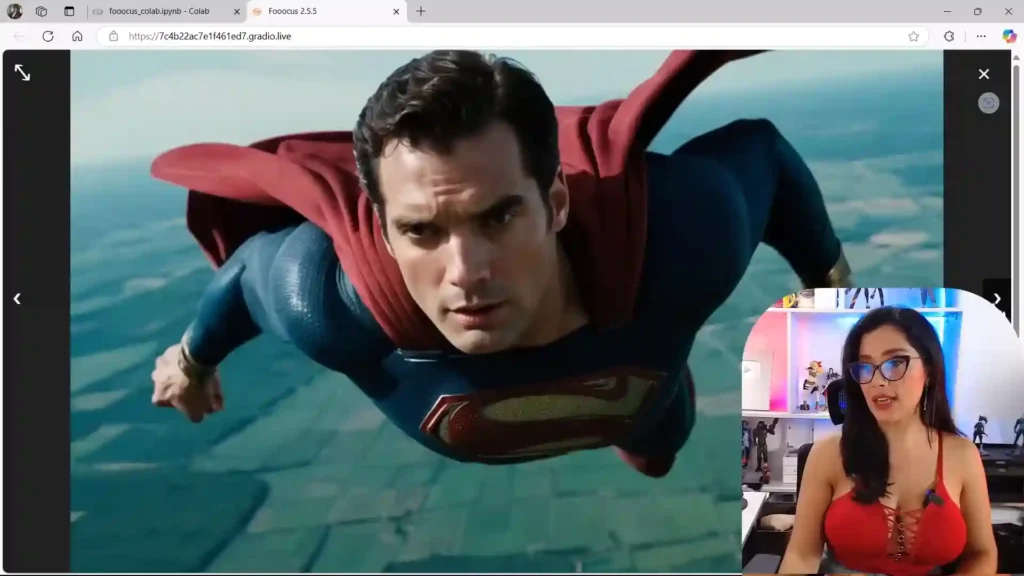Toggle the favorites star for the gradio.live page
This screenshot has height=576, width=1024.
point(913,36)
